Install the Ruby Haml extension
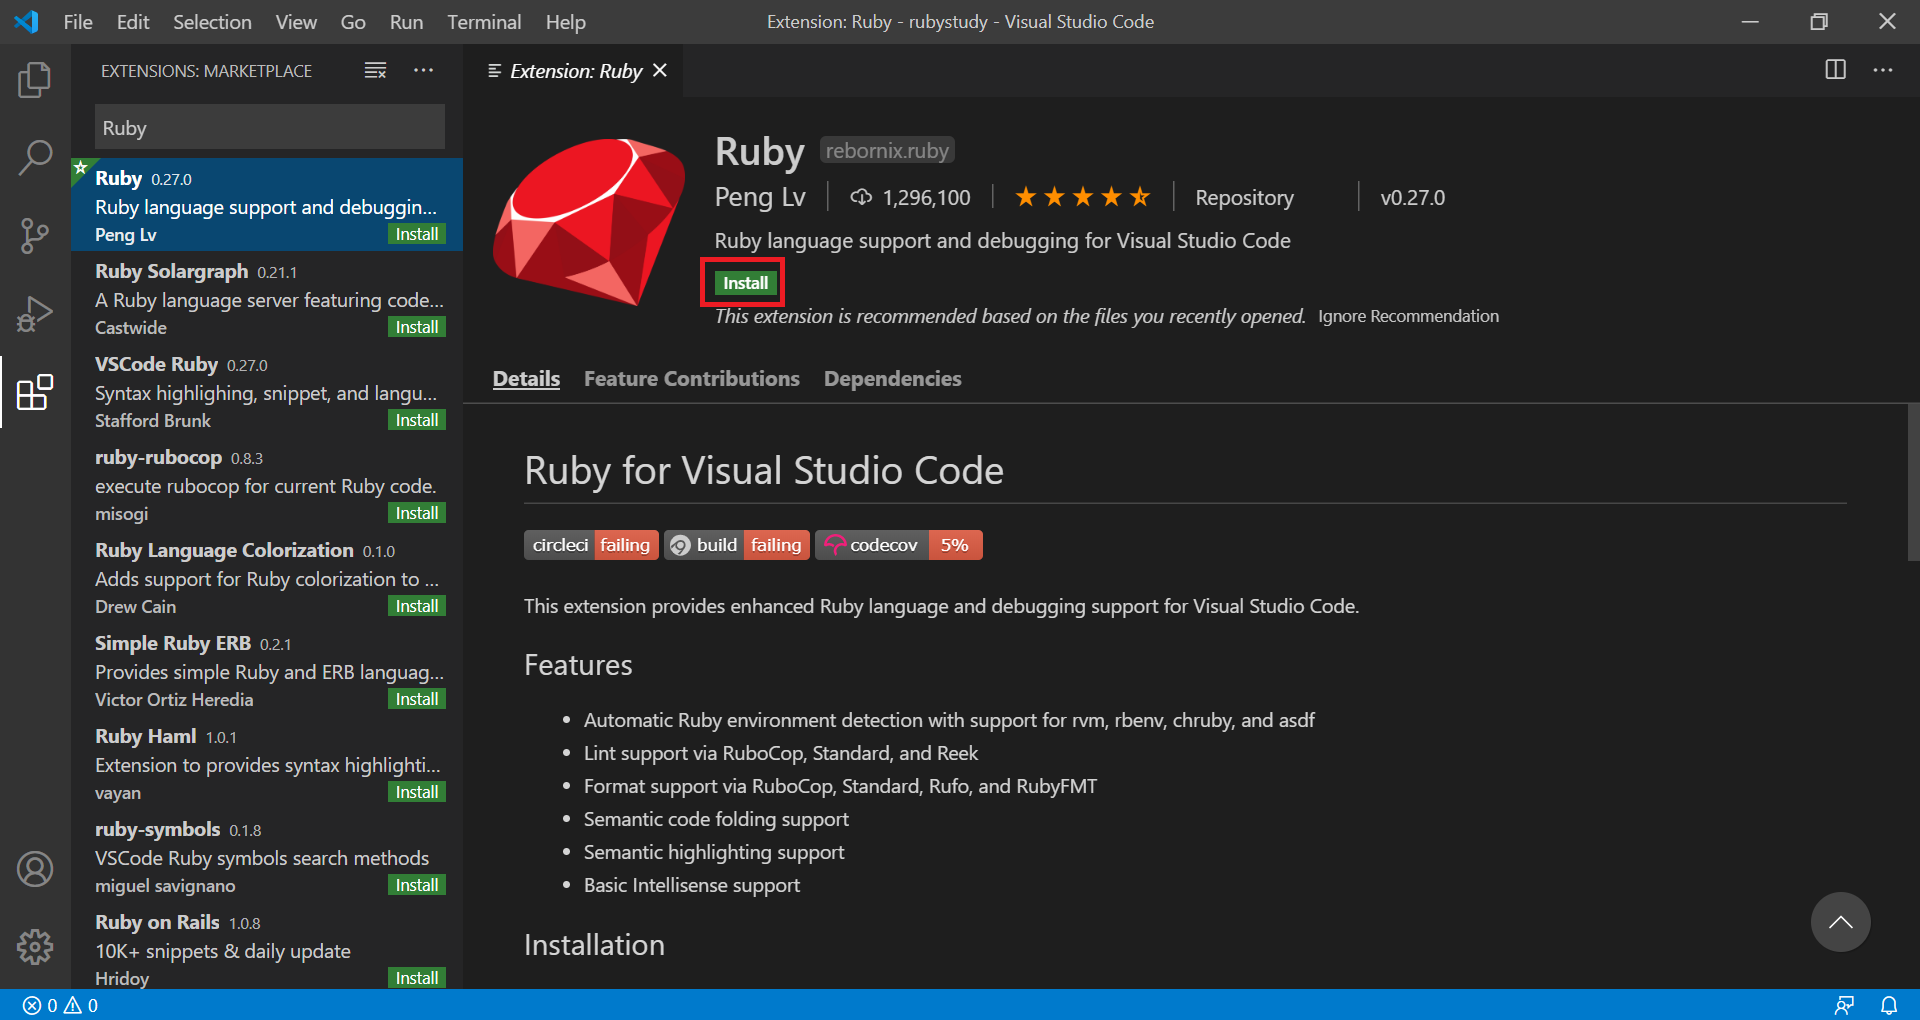1920x1020 pixels. 417,792
